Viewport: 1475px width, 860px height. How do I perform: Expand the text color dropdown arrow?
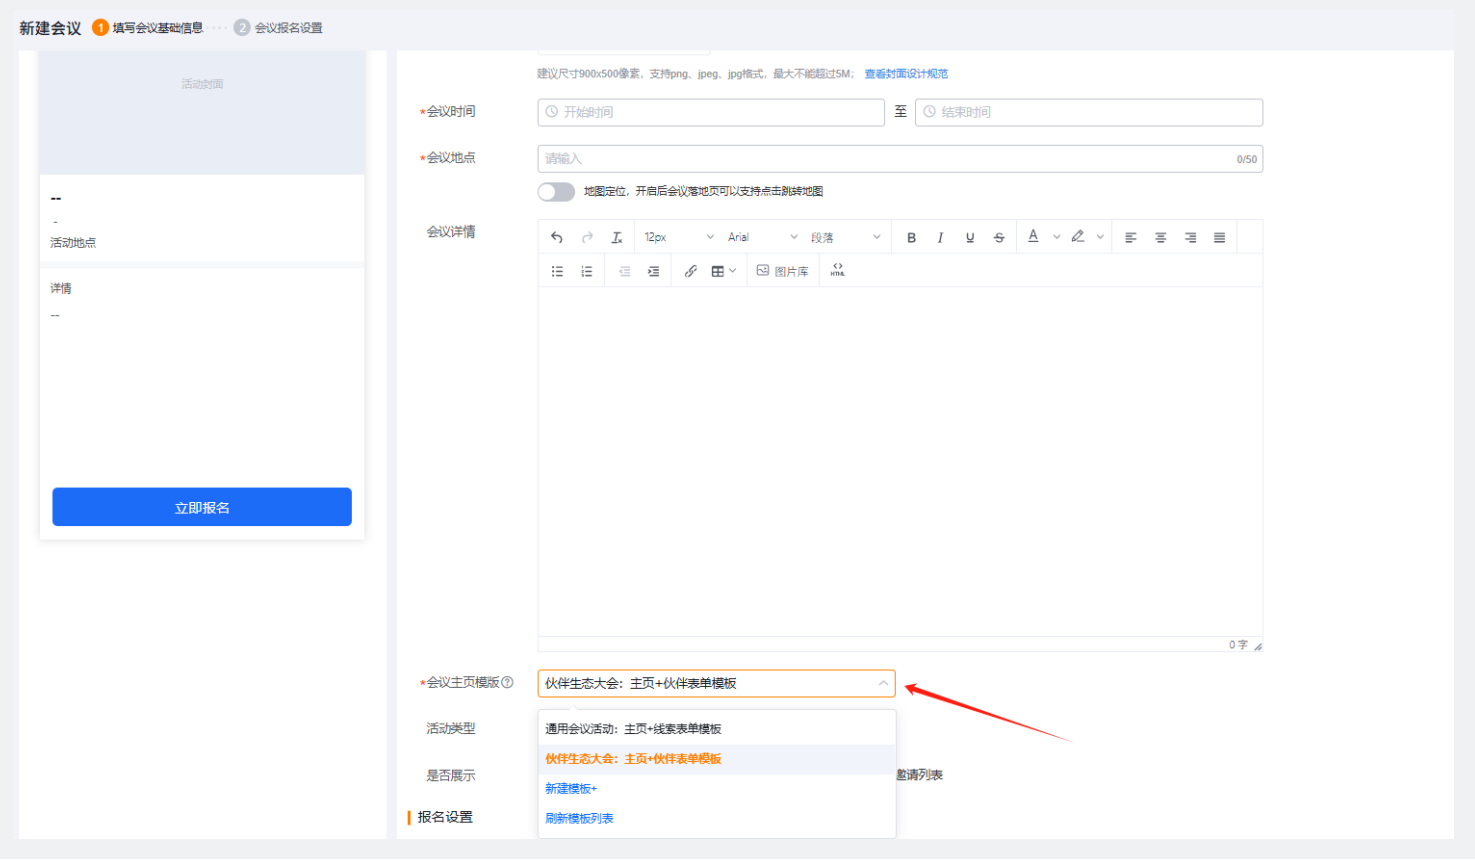click(x=1056, y=237)
